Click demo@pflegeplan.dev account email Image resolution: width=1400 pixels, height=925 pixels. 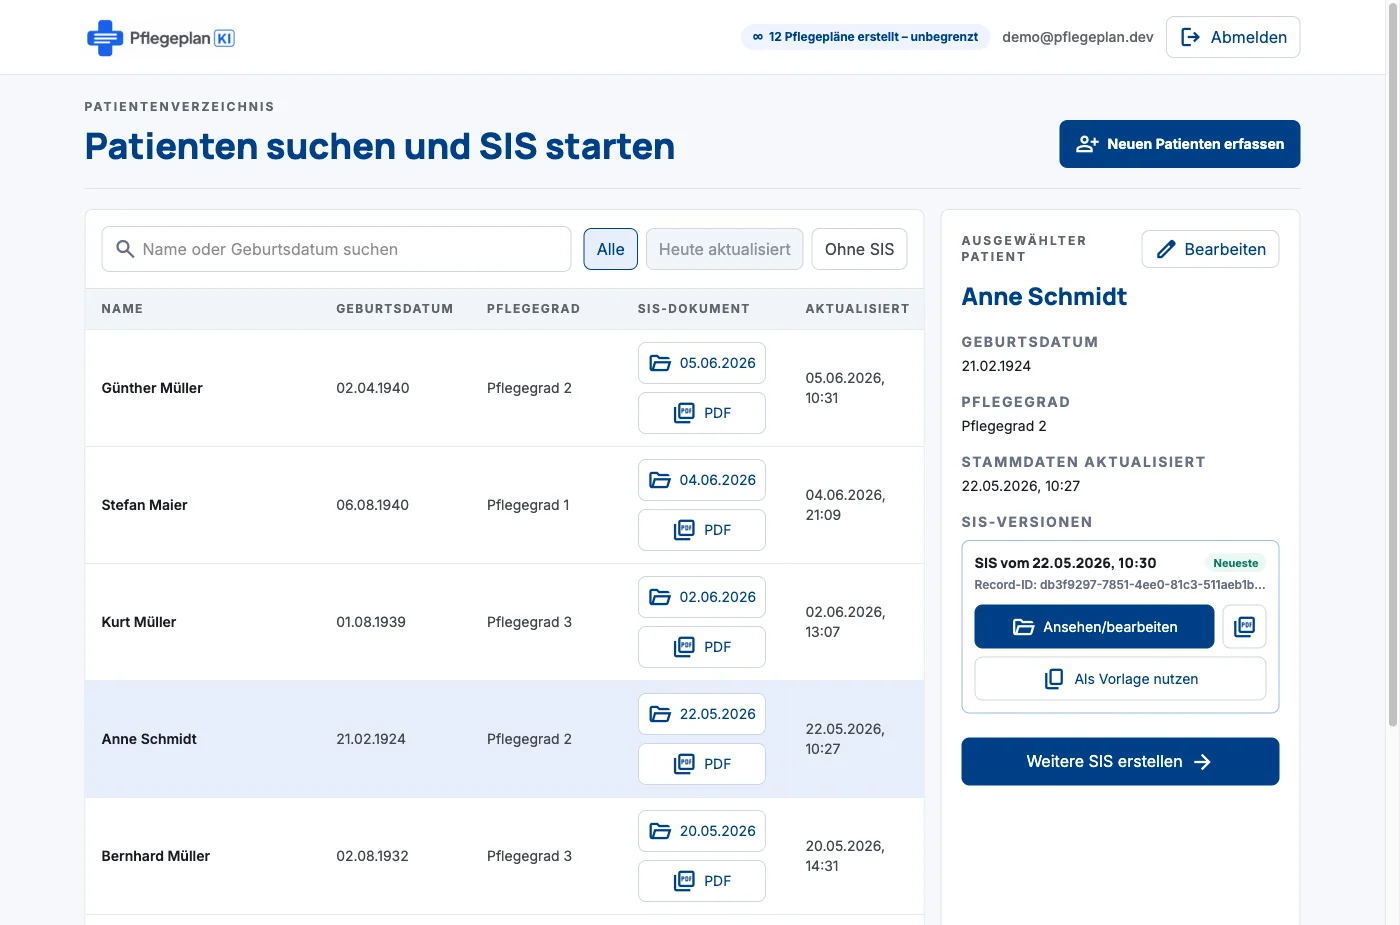1078,37
